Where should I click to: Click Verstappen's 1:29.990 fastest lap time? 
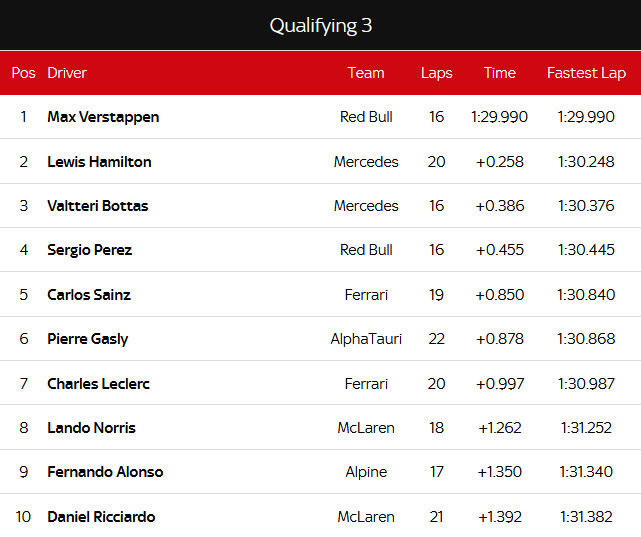point(586,117)
